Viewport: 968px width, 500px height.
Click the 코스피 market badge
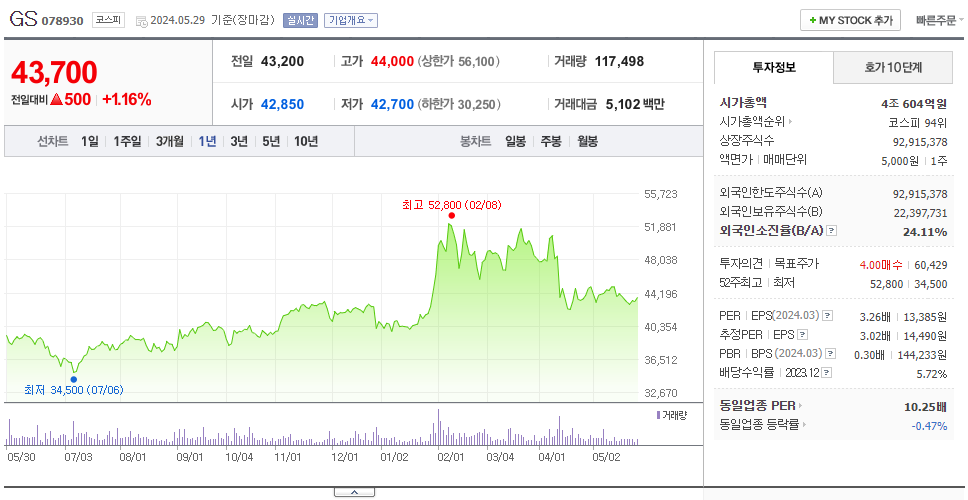109,20
